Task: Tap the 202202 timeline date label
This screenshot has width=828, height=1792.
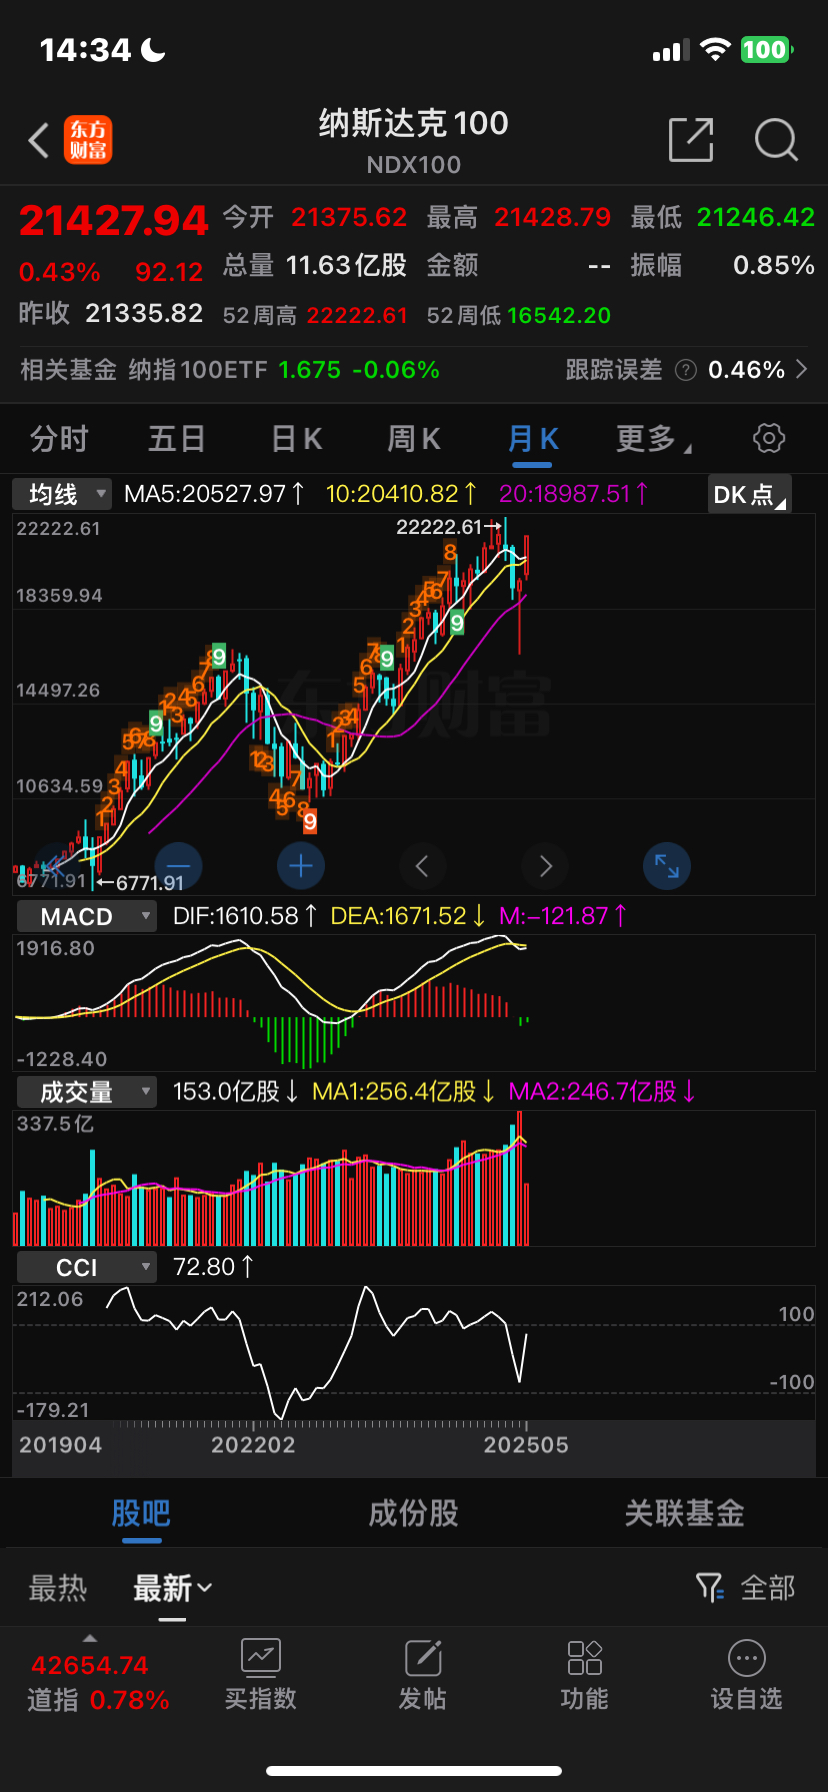Action: click(x=253, y=1445)
